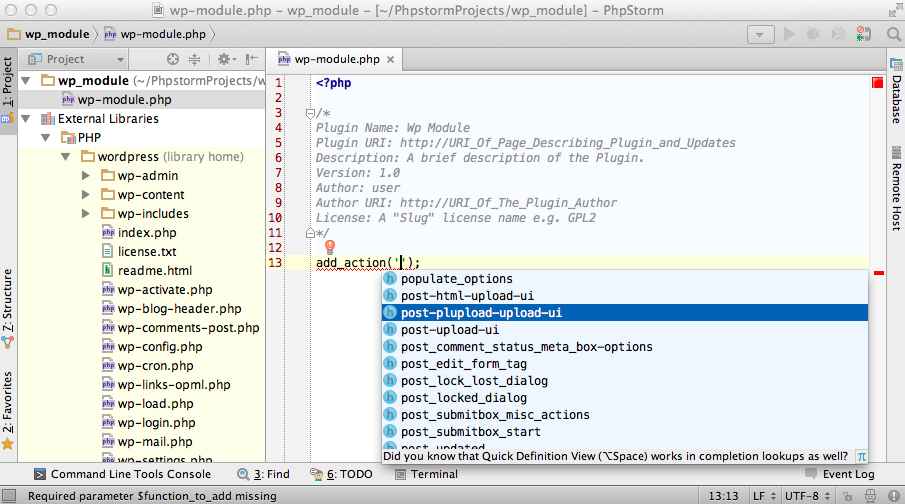Click the Run with Coverage icon
905x504 pixels.
click(839, 34)
